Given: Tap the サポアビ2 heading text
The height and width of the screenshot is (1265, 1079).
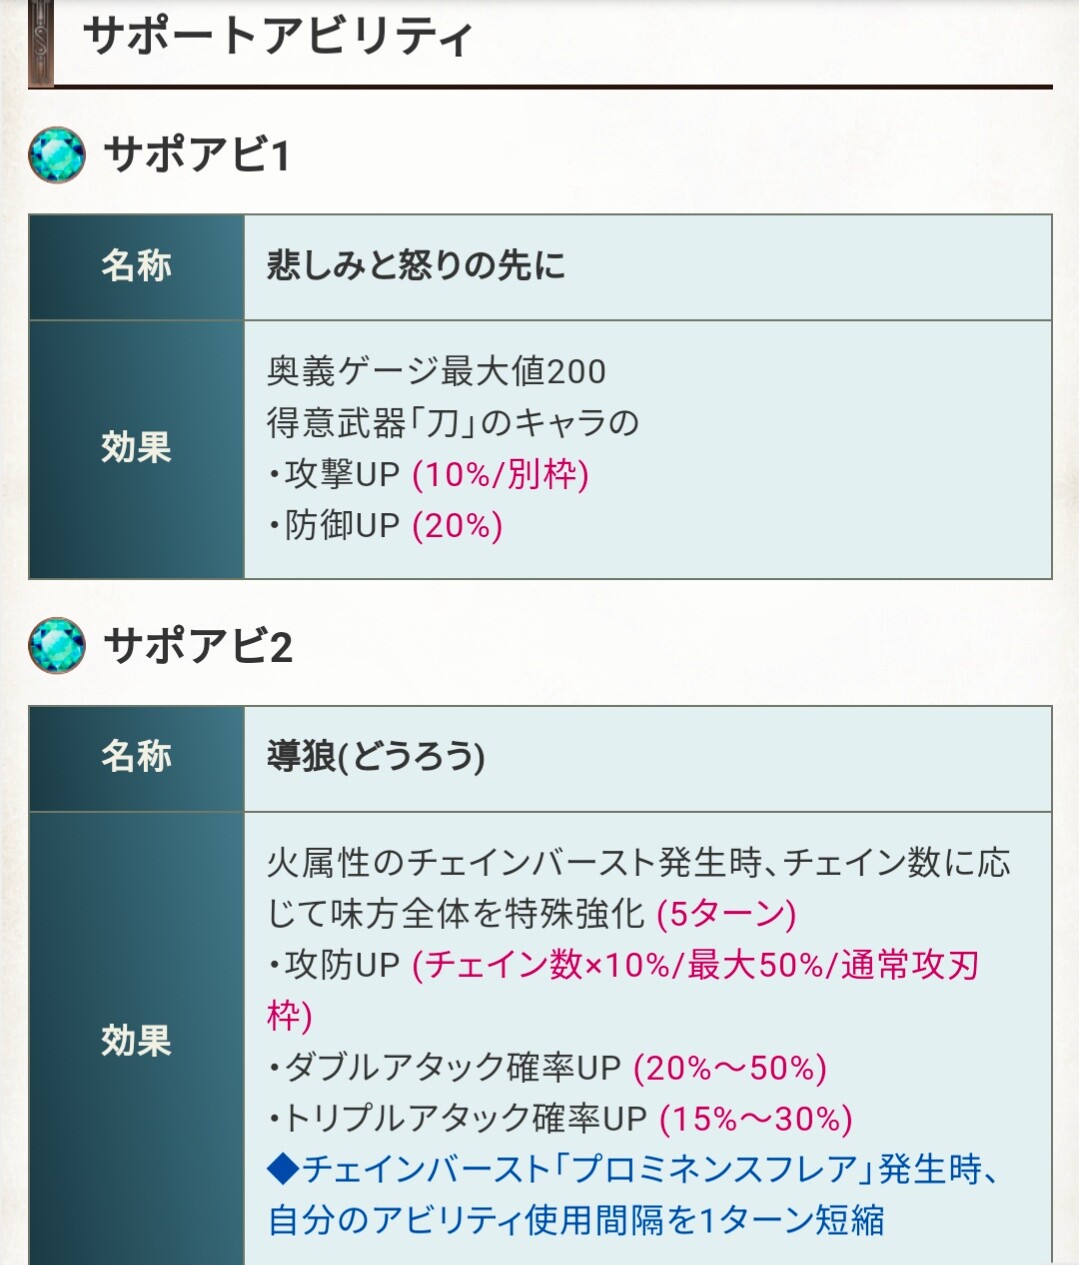Looking at the screenshot, I should [x=198, y=646].
